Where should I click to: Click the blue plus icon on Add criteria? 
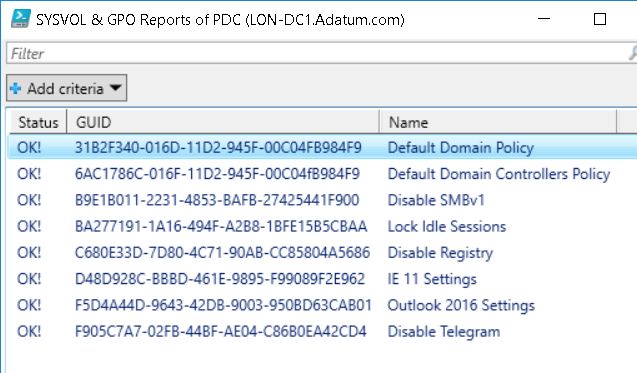click(15, 88)
